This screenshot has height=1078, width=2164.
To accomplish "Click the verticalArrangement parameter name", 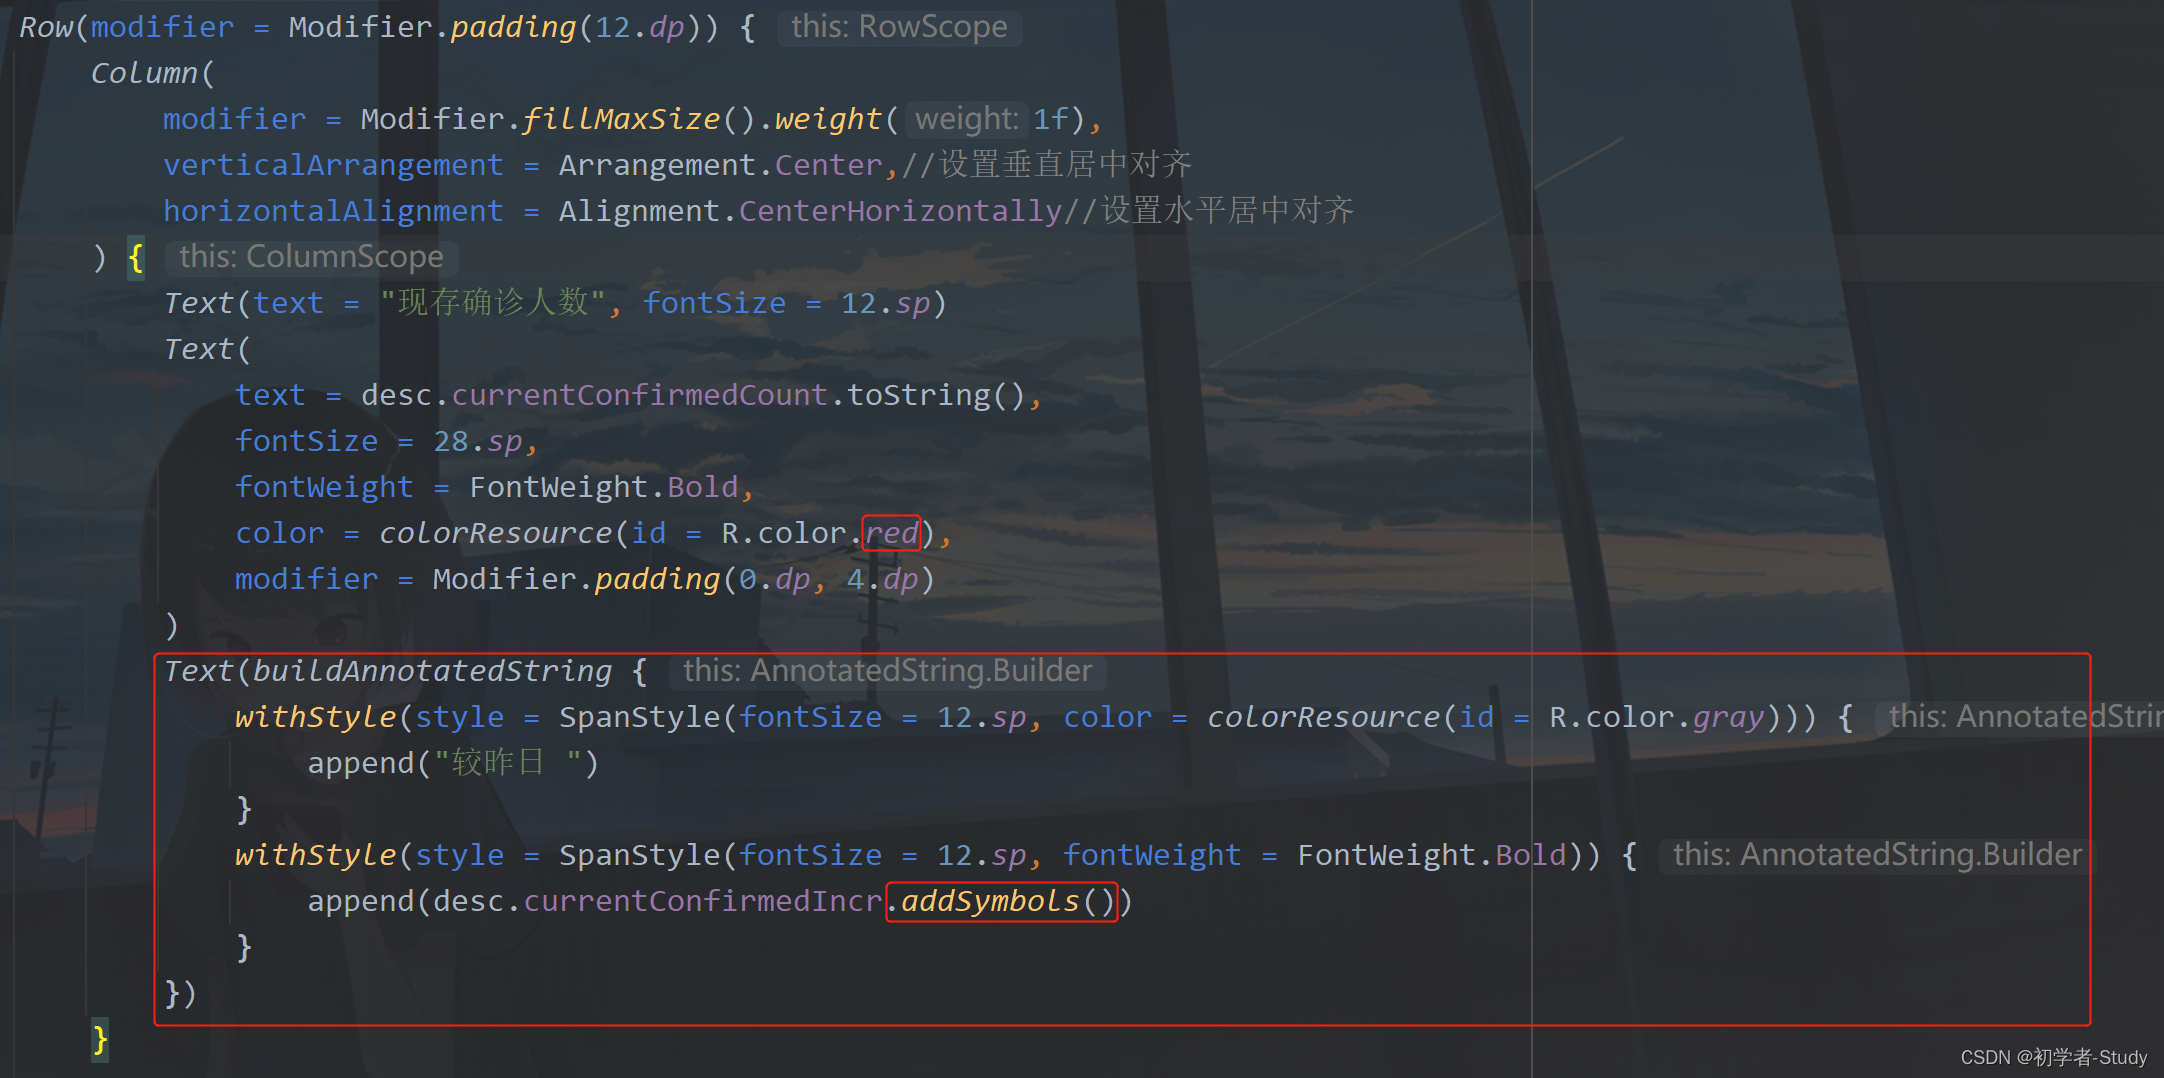I will pos(333,165).
